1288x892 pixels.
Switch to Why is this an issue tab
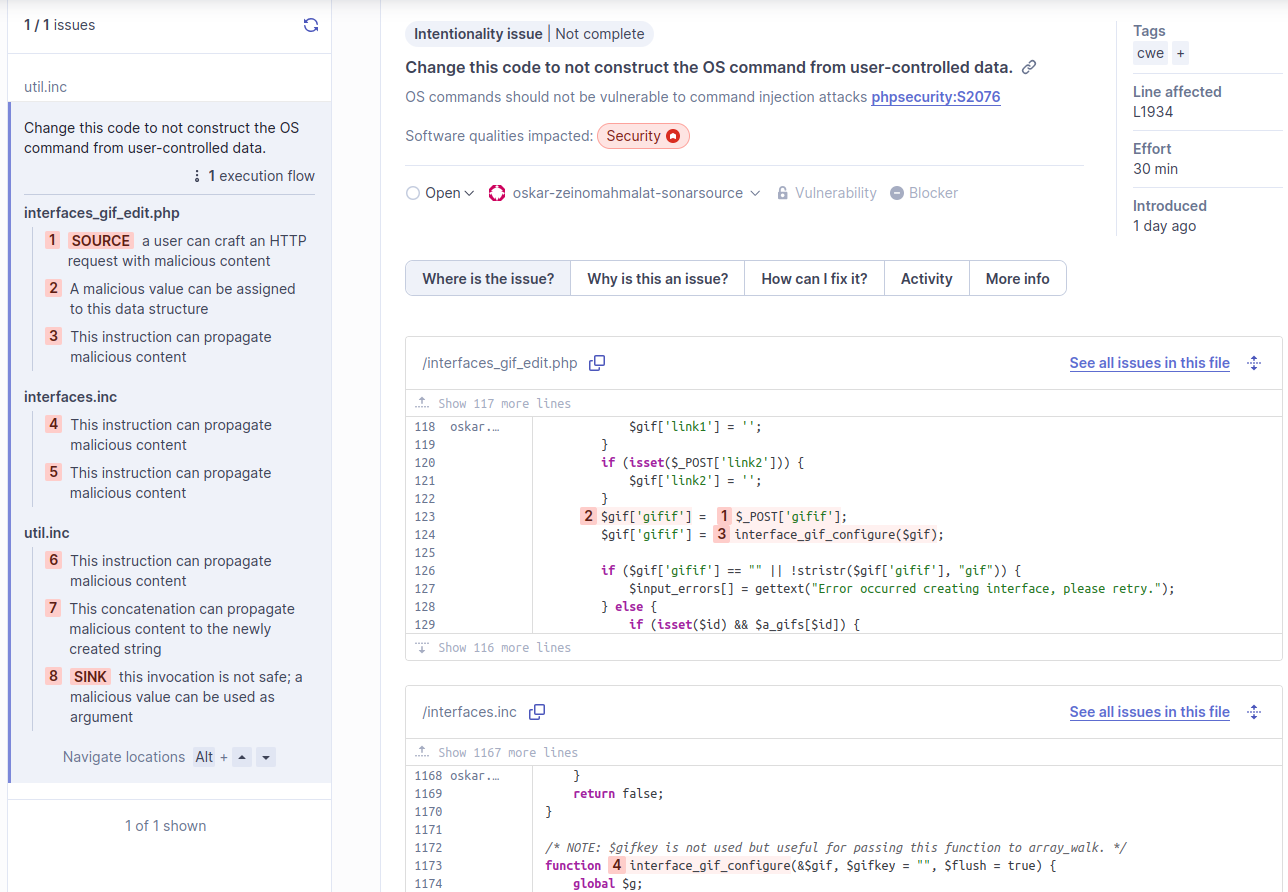pos(657,279)
